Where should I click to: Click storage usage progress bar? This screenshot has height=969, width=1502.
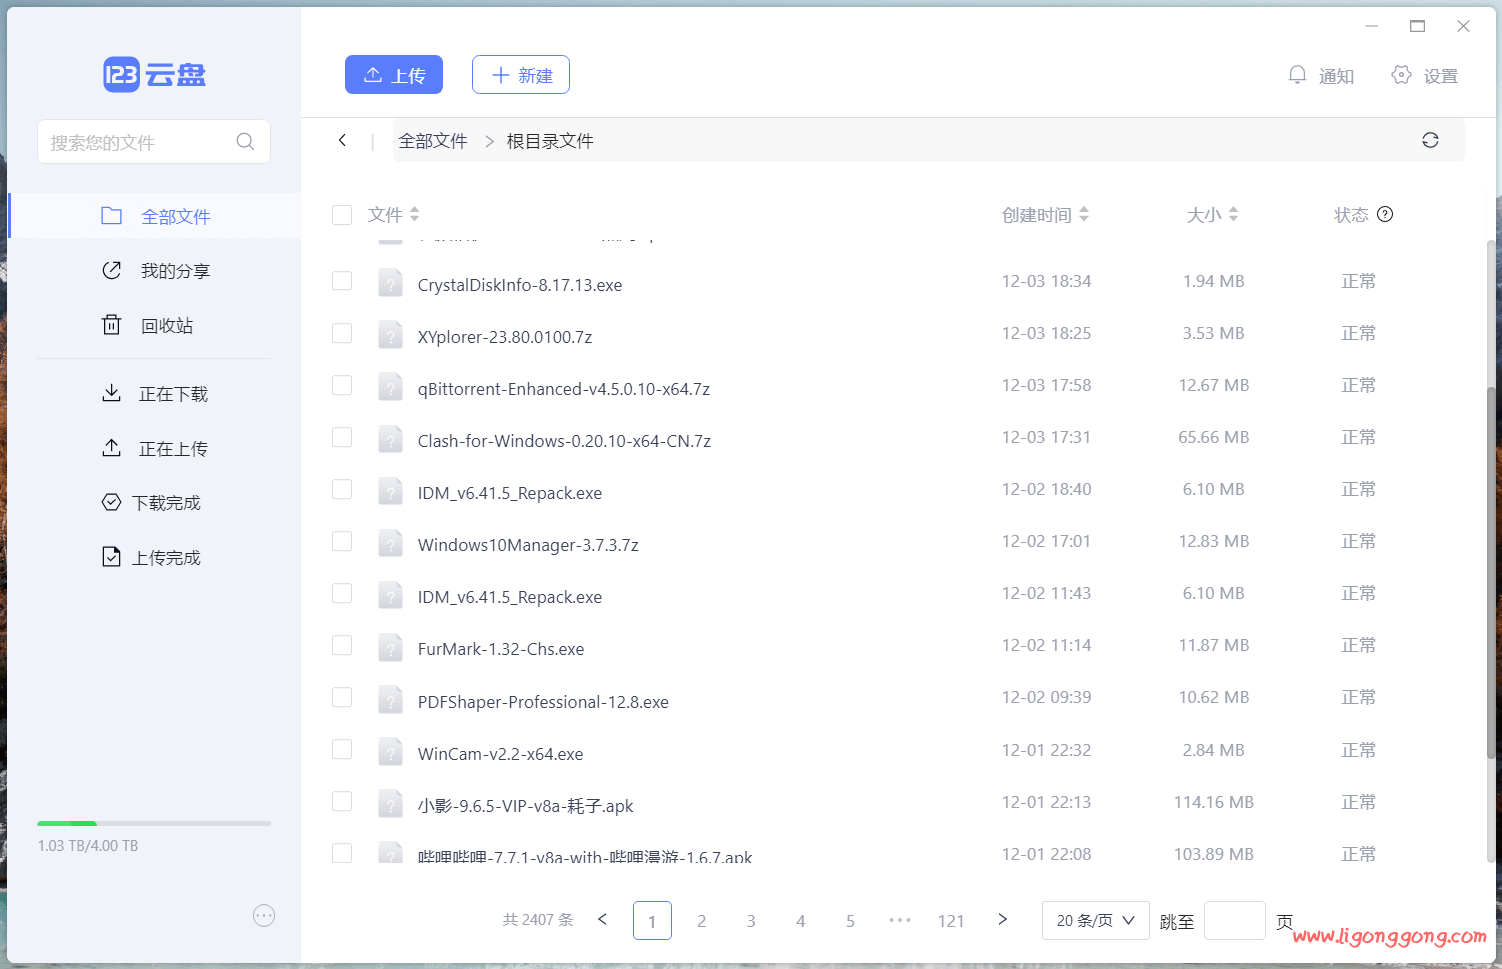click(154, 823)
